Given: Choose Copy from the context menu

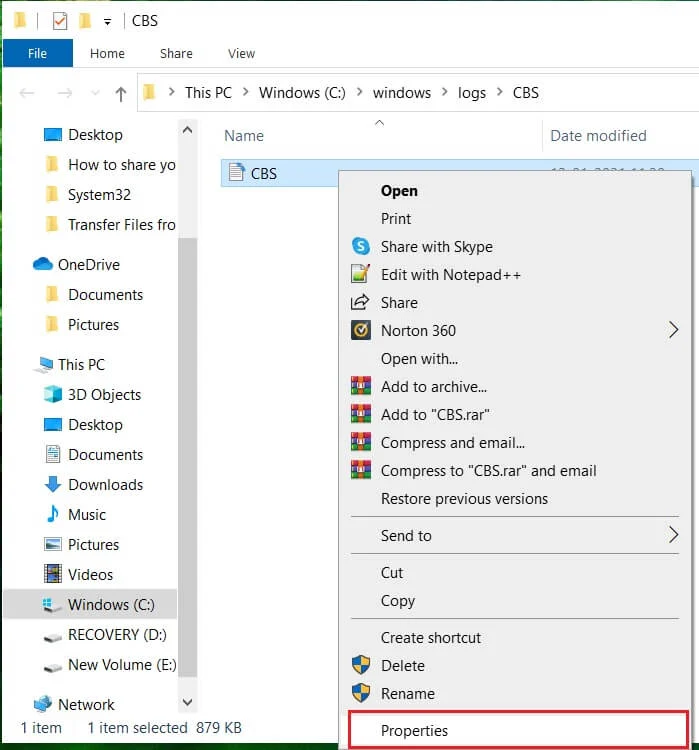Looking at the screenshot, I should point(515,600).
